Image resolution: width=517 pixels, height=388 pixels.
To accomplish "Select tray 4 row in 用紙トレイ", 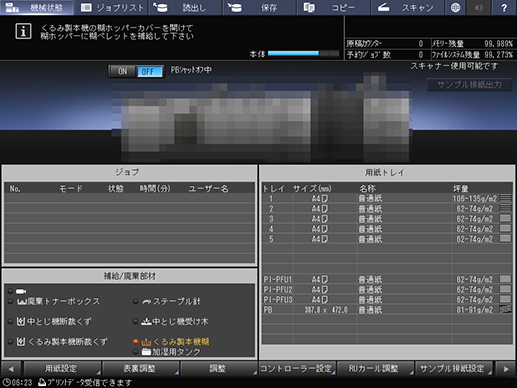I will pyautogui.click(x=387, y=229).
